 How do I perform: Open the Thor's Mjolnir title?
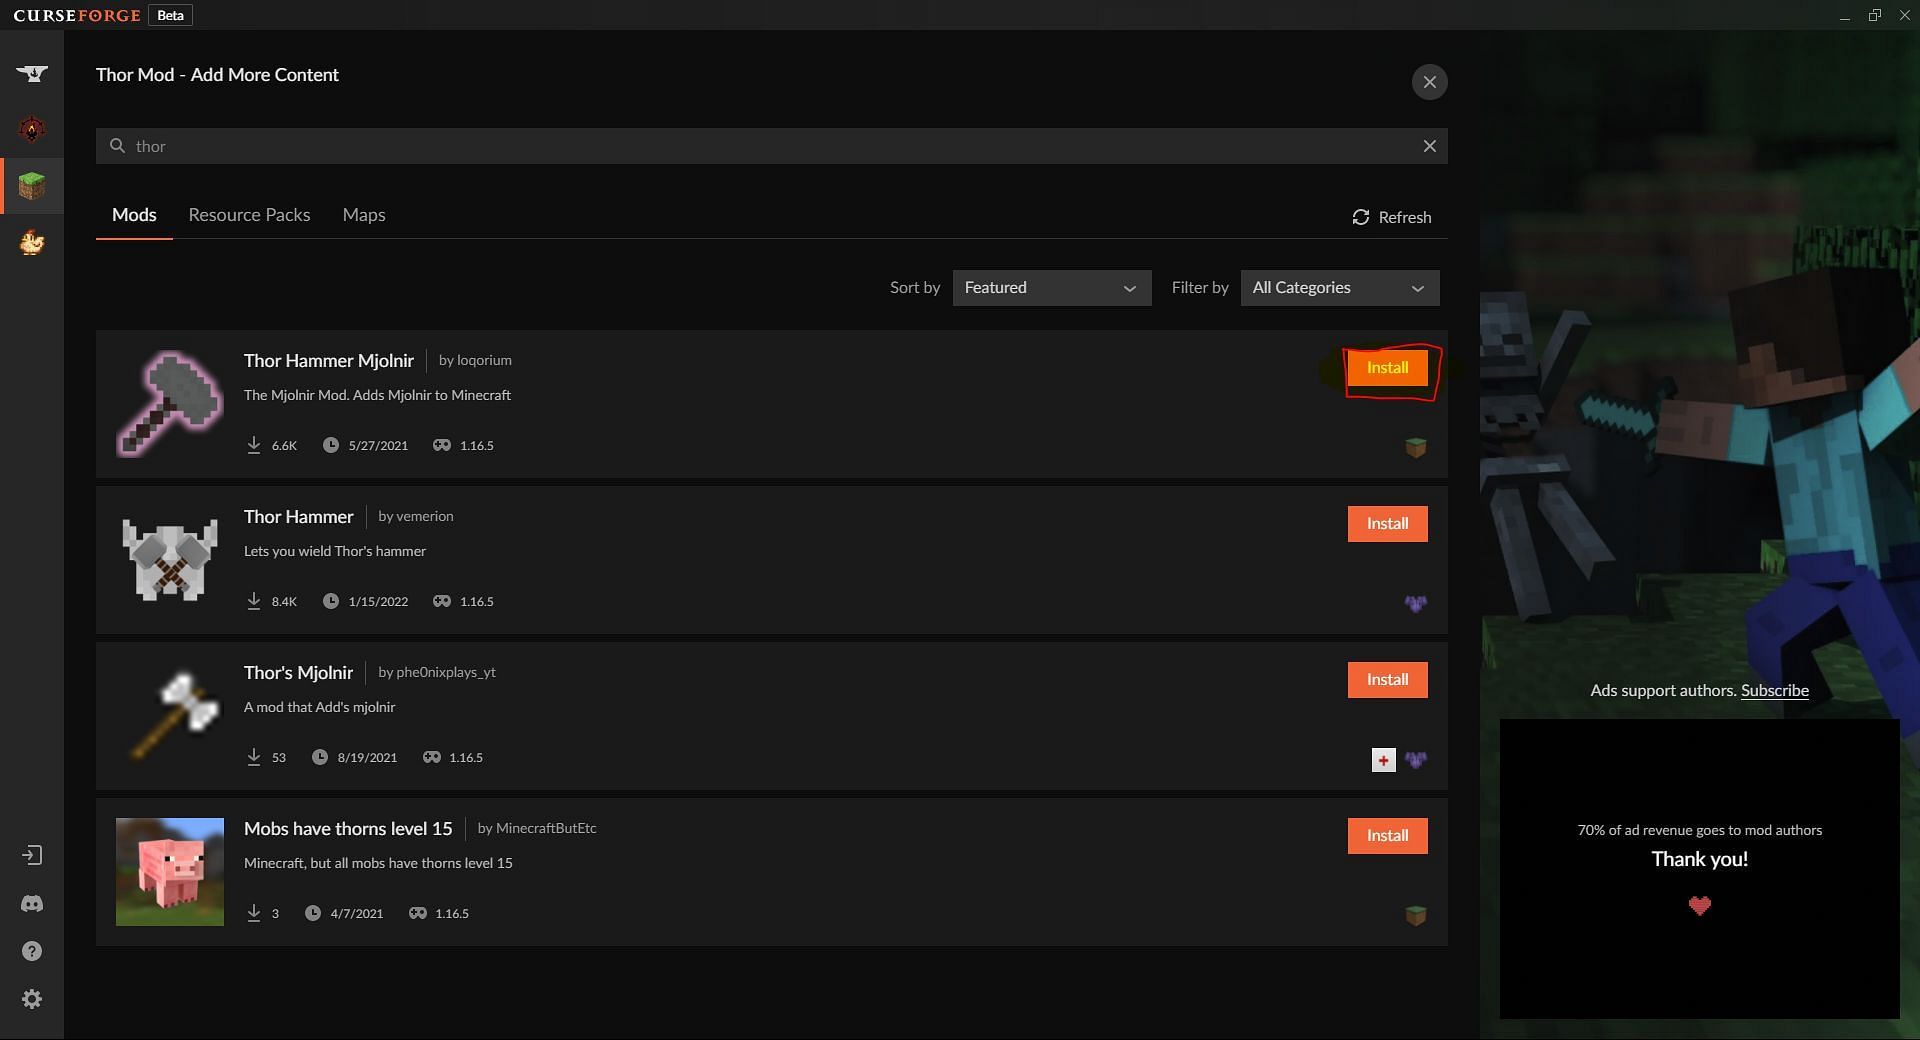298,673
